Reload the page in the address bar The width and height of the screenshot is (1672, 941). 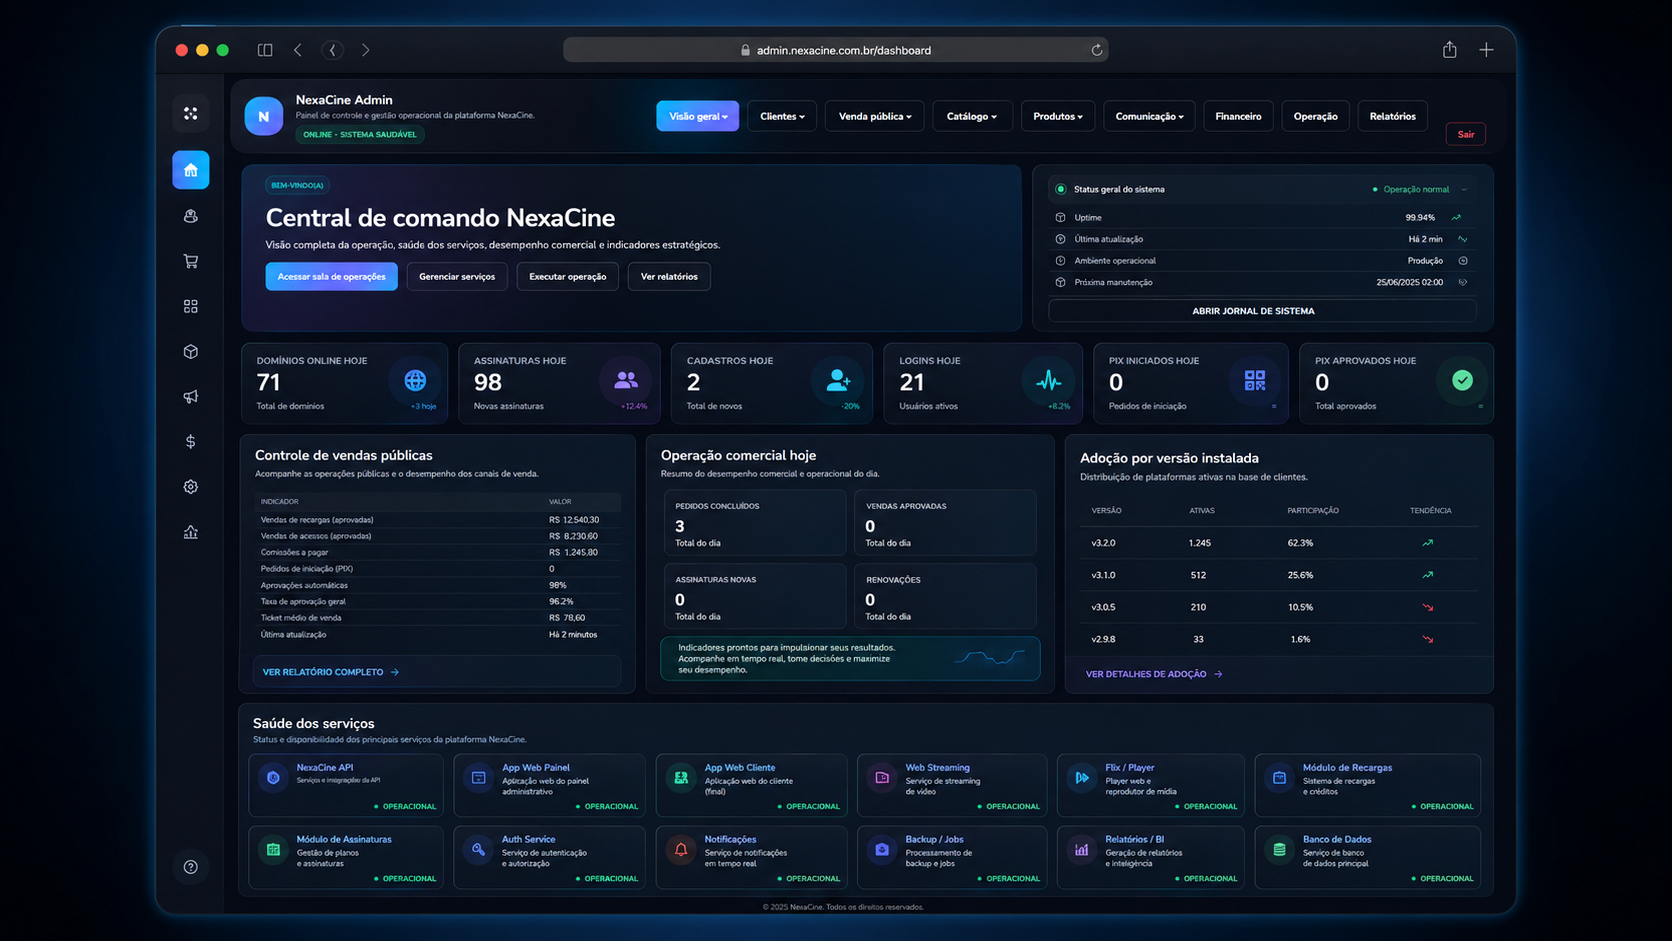pos(1096,50)
